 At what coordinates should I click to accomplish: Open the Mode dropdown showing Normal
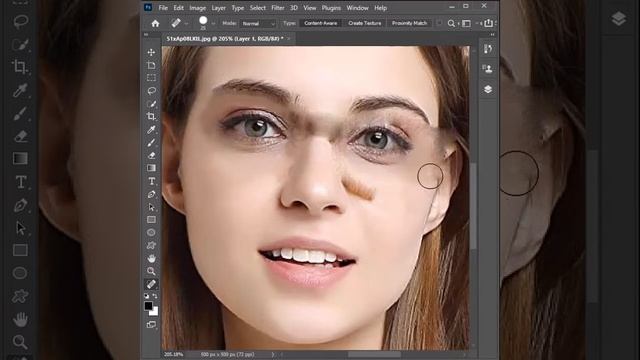pyautogui.click(x=258, y=24)
